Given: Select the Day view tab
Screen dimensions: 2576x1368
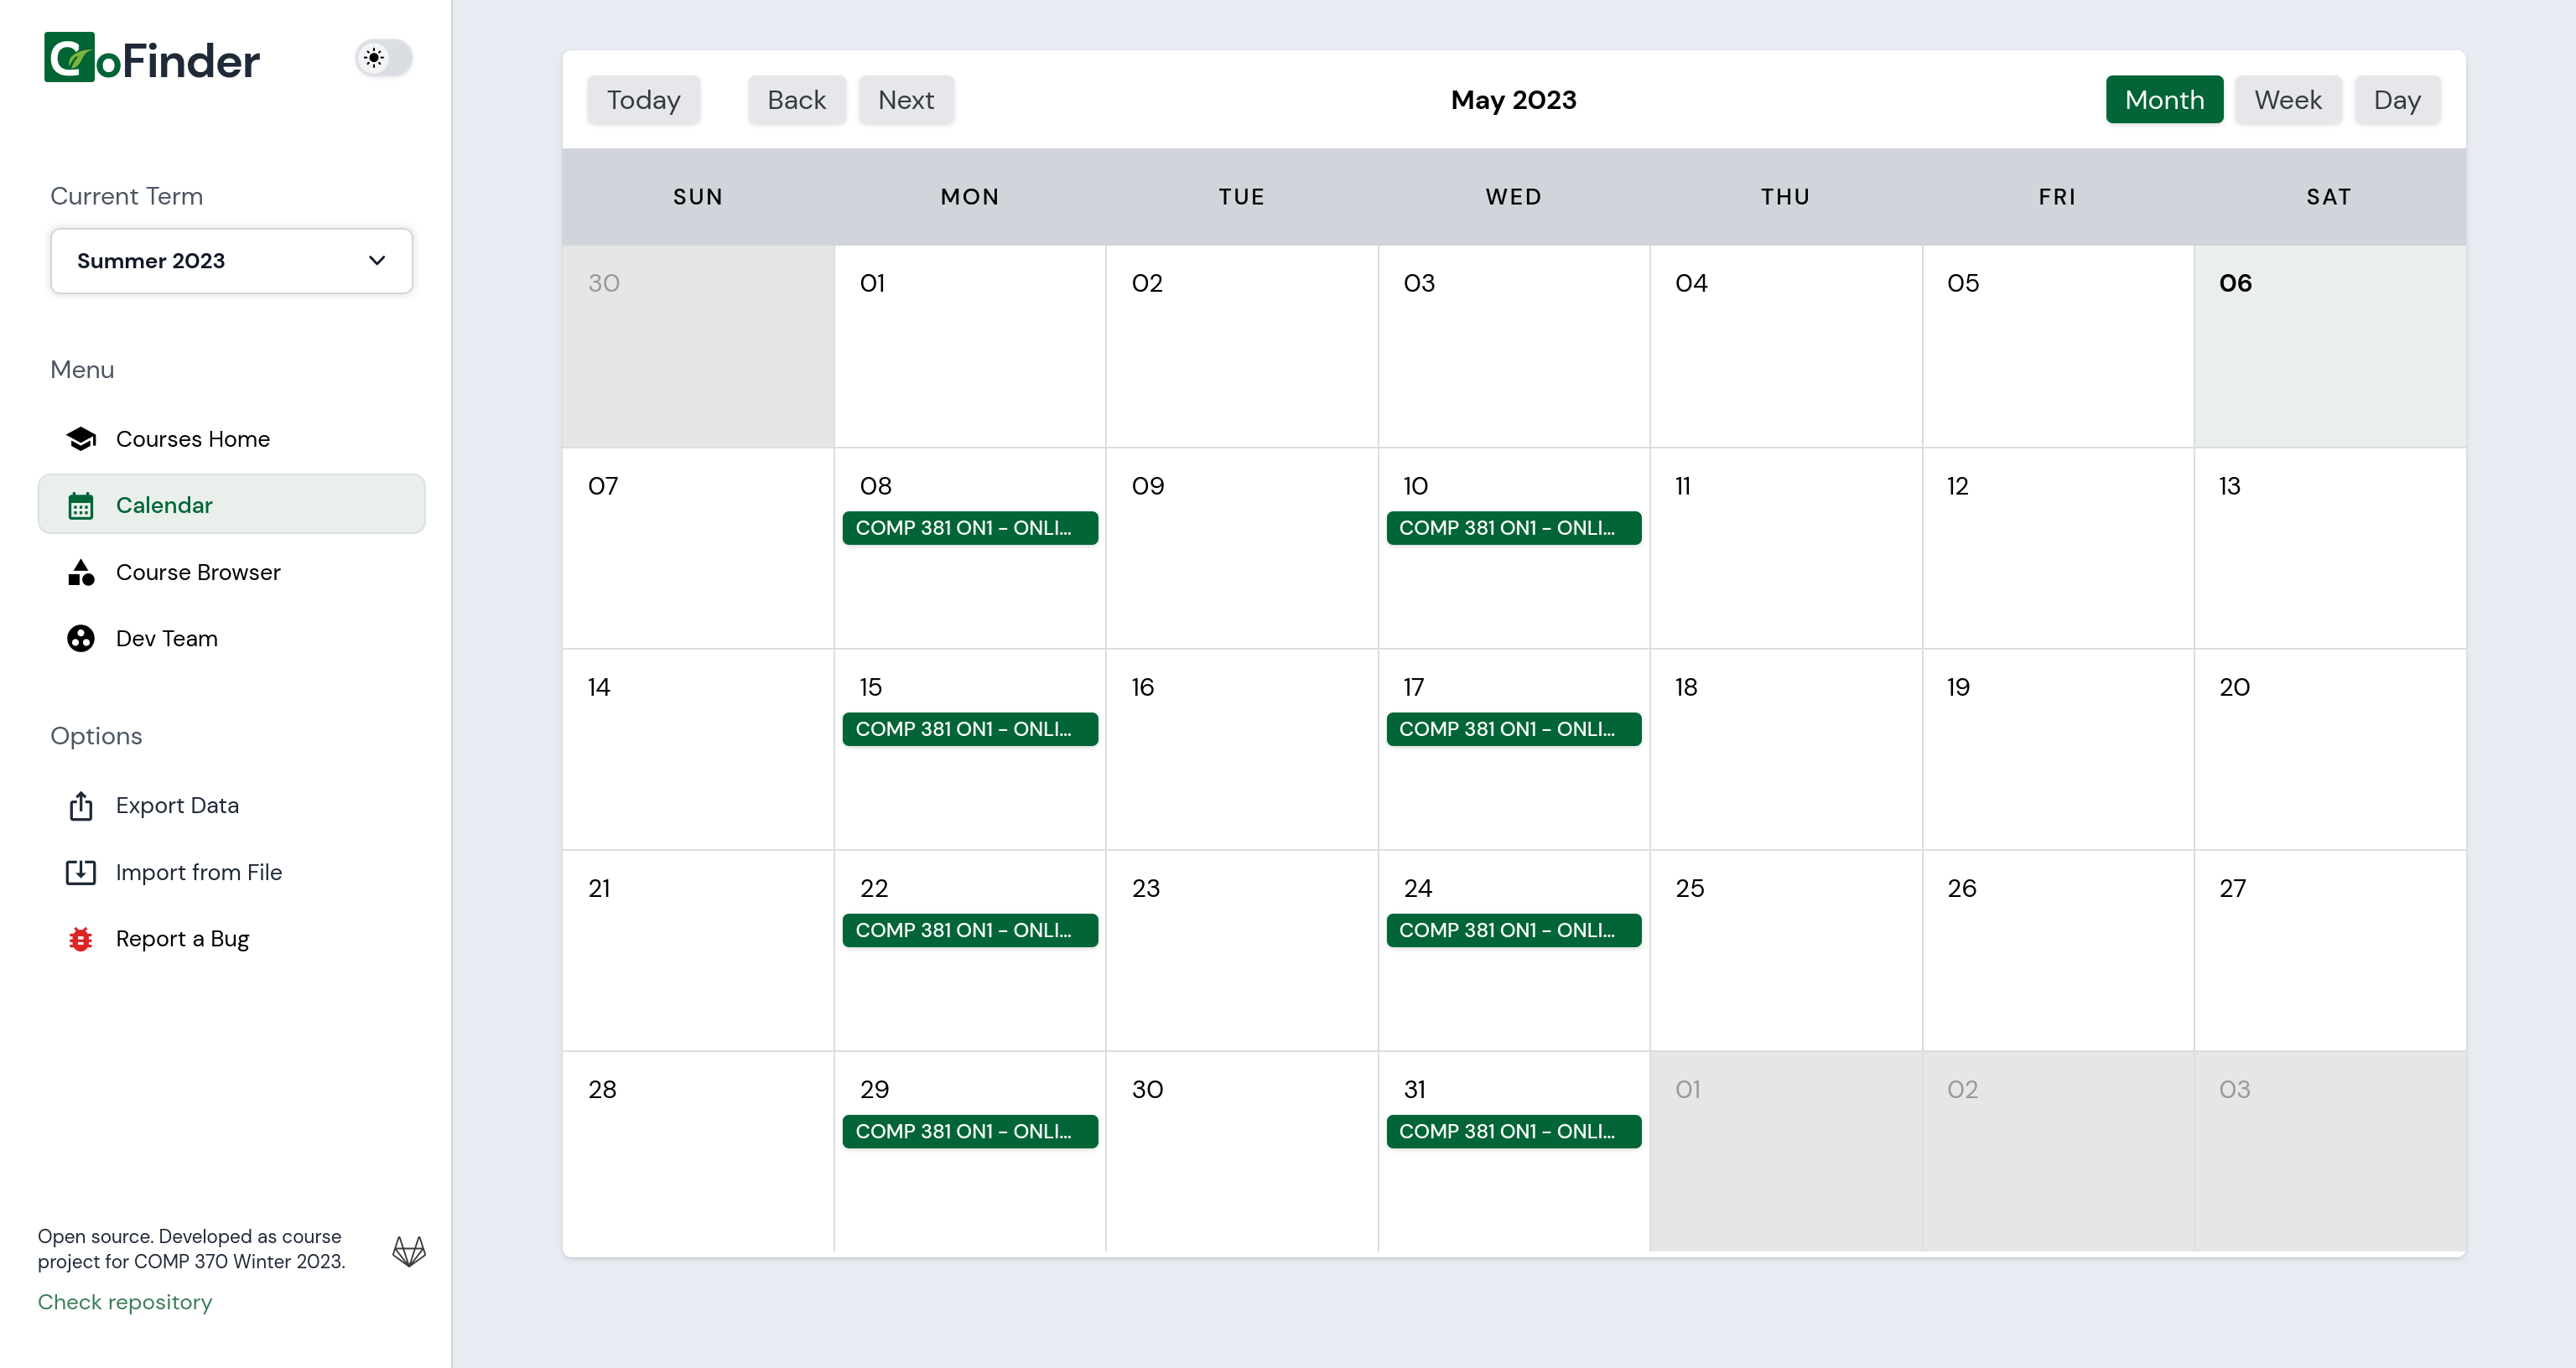Looking at the screenshot, I should coord(2396,100).
